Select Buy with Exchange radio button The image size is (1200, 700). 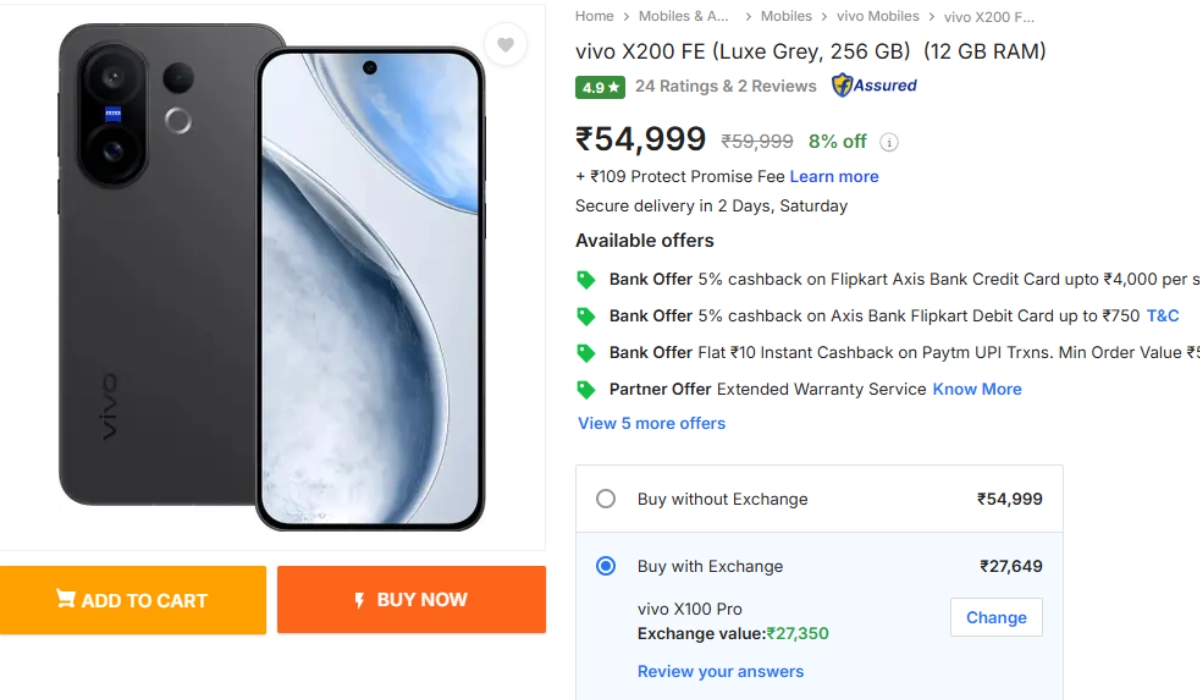(x=606, y=566)
